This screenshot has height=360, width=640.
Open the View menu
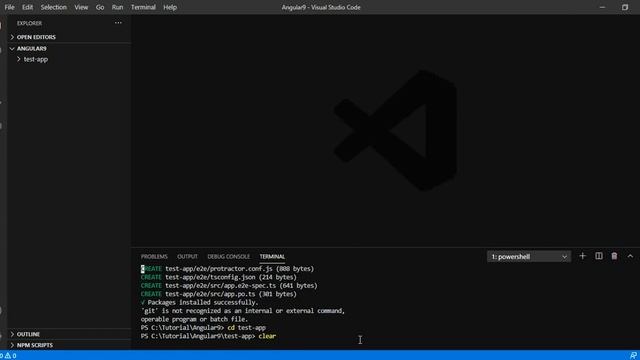tap(81, 7)
